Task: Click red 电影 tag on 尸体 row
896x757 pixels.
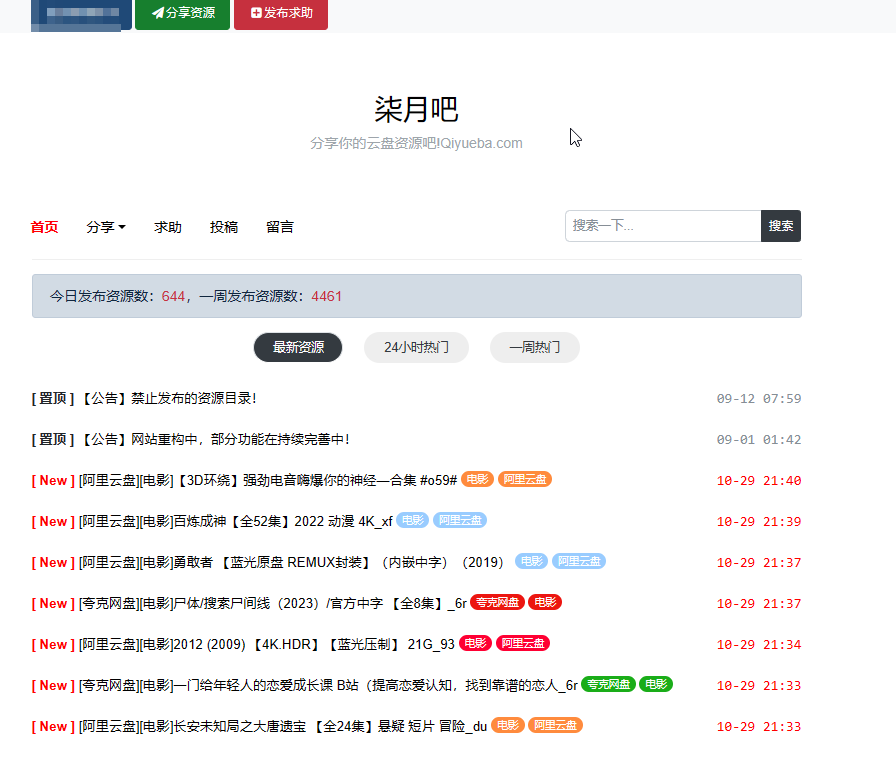Action: (x=545, y=602)
